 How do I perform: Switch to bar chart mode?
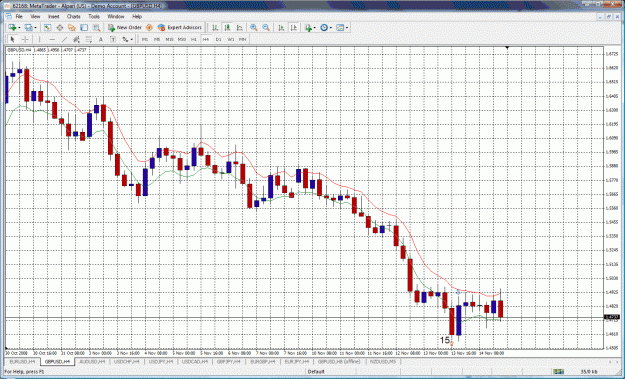(x=215, y=27)
